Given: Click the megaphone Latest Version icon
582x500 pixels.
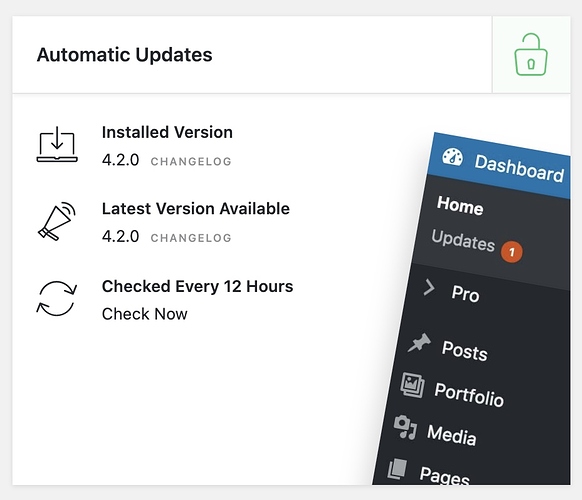Looking at the screenshot, I should tap(57, 222).
